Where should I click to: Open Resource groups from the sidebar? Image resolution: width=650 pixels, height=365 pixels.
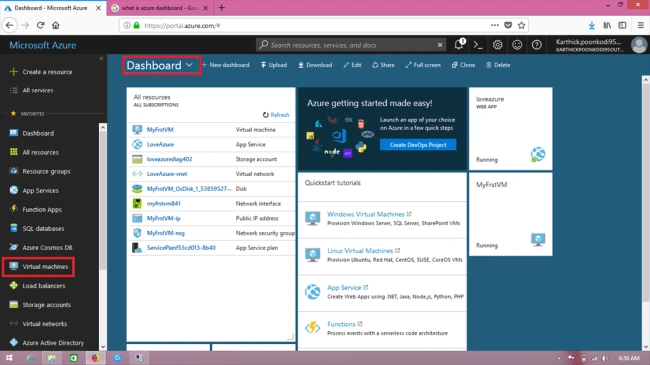46,171
